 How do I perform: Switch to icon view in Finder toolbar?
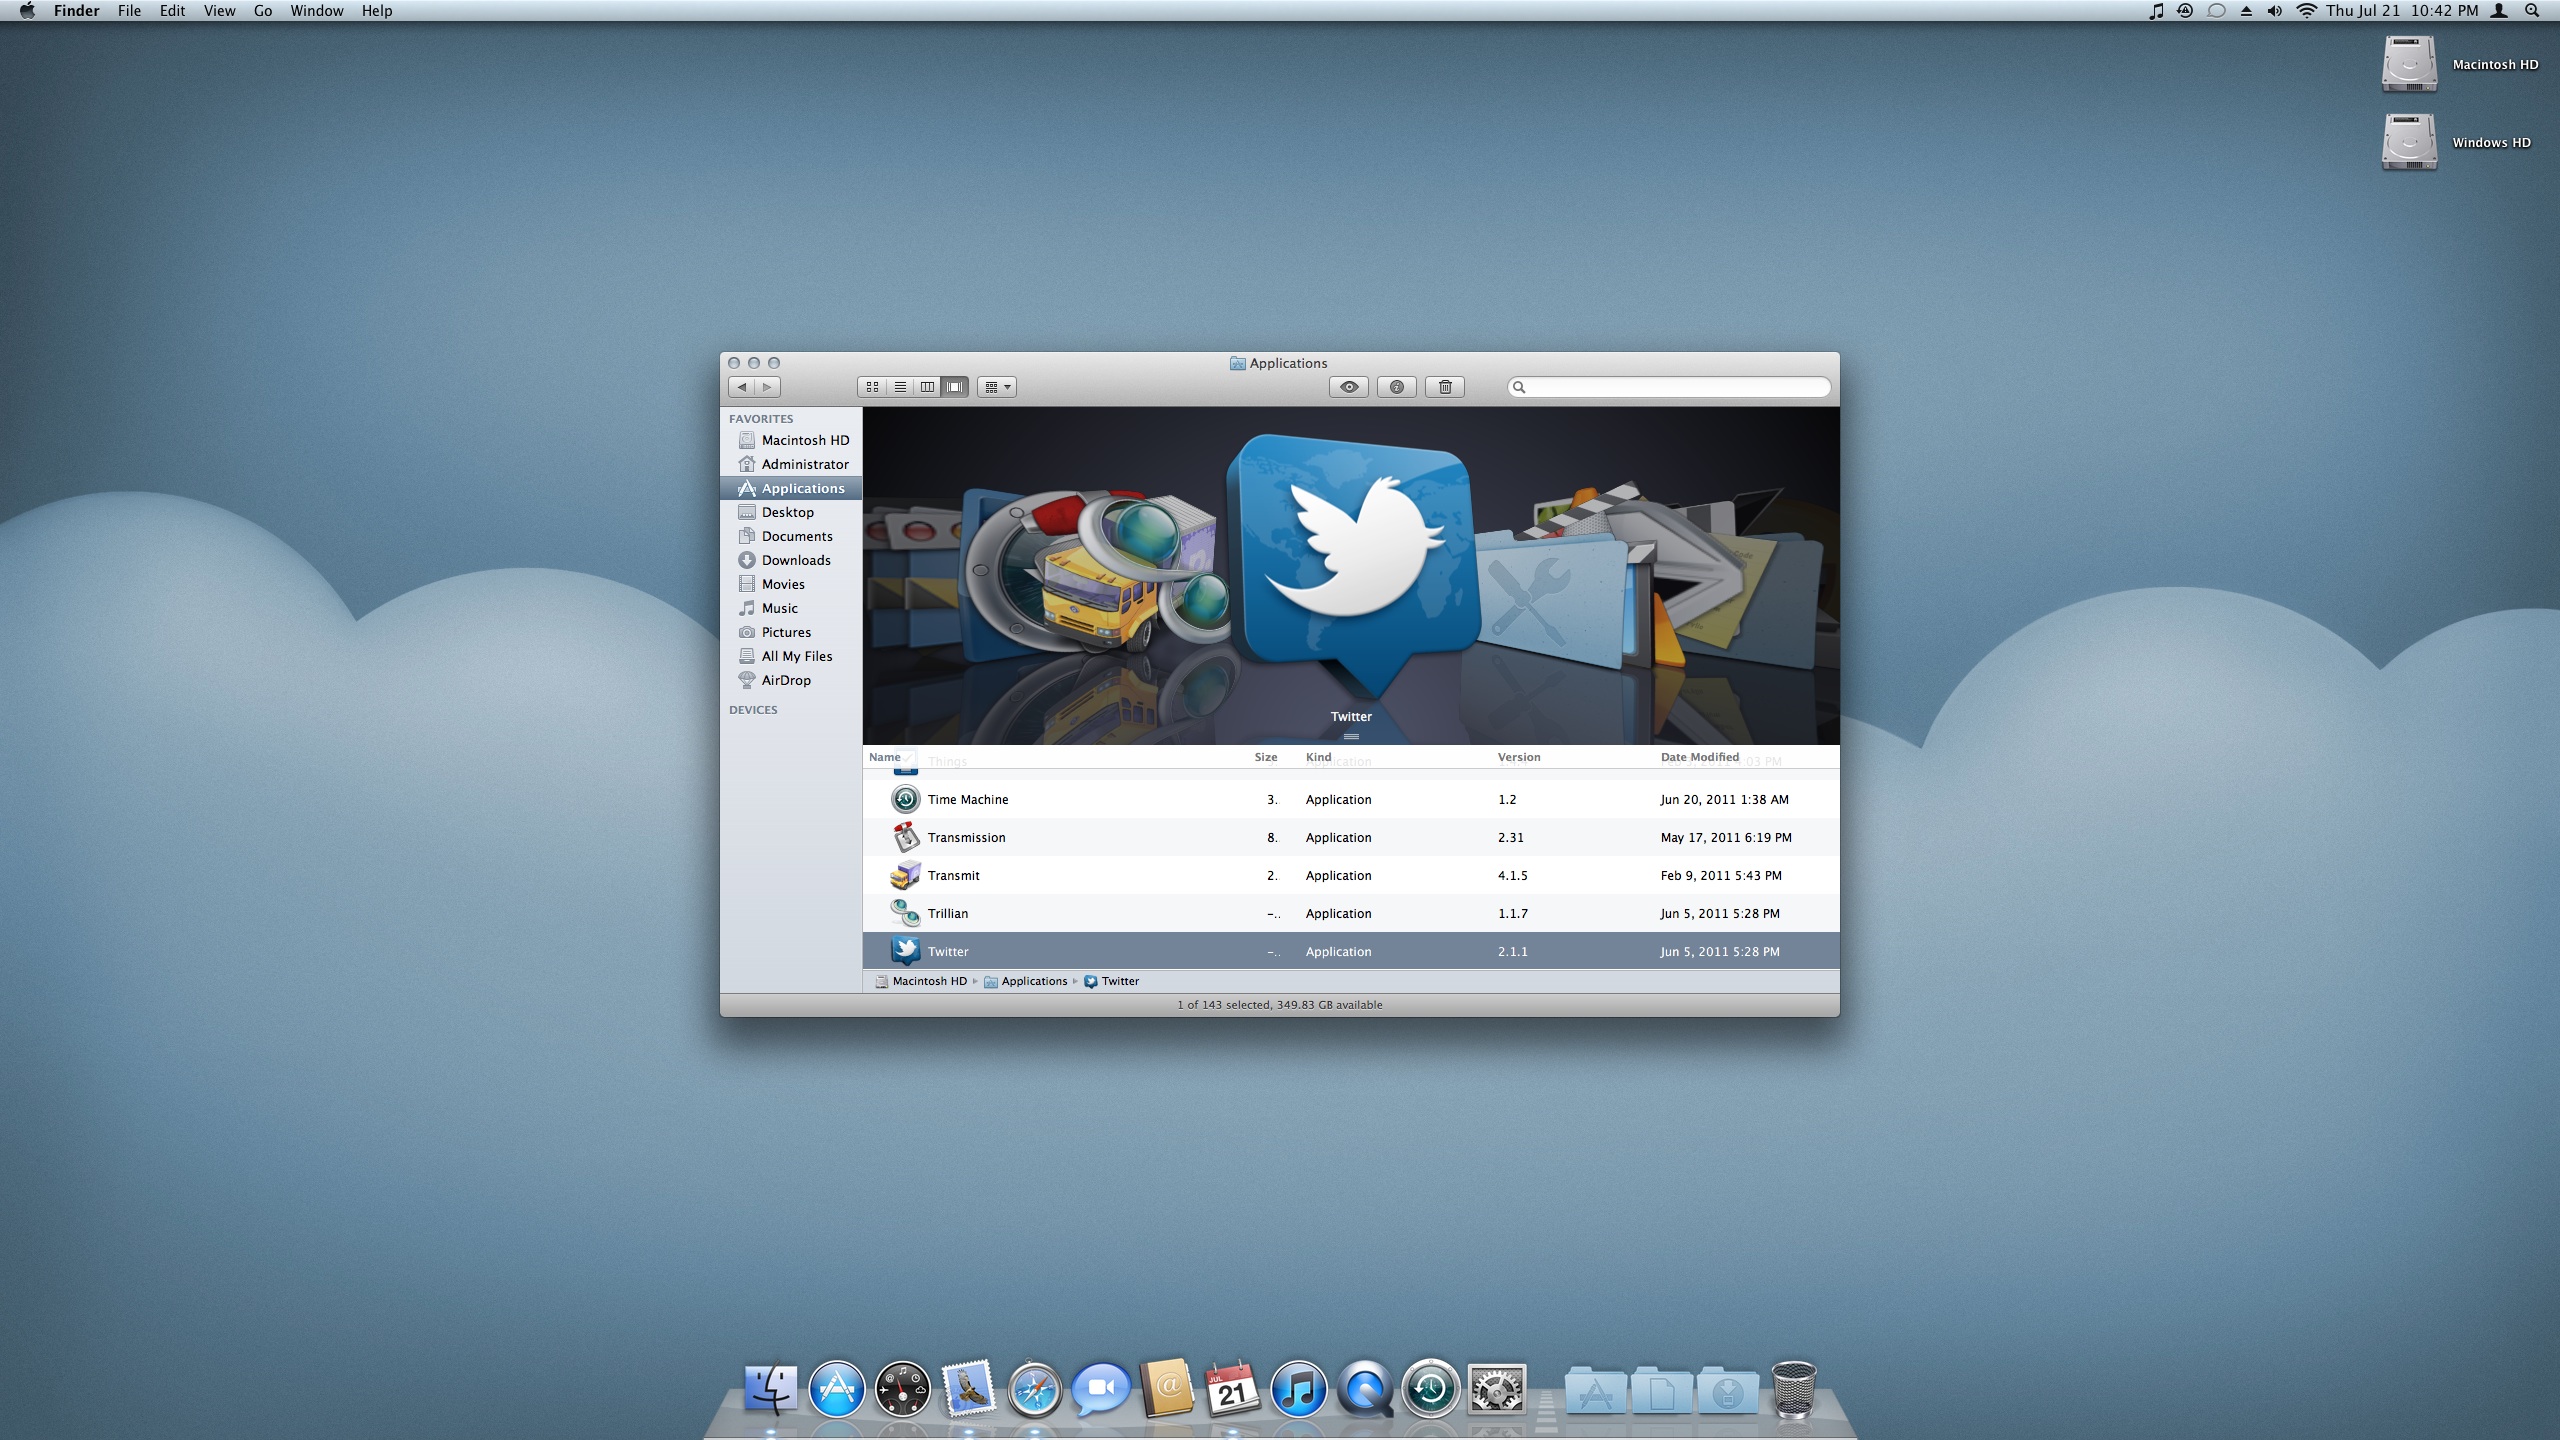[x=872, y=387]
